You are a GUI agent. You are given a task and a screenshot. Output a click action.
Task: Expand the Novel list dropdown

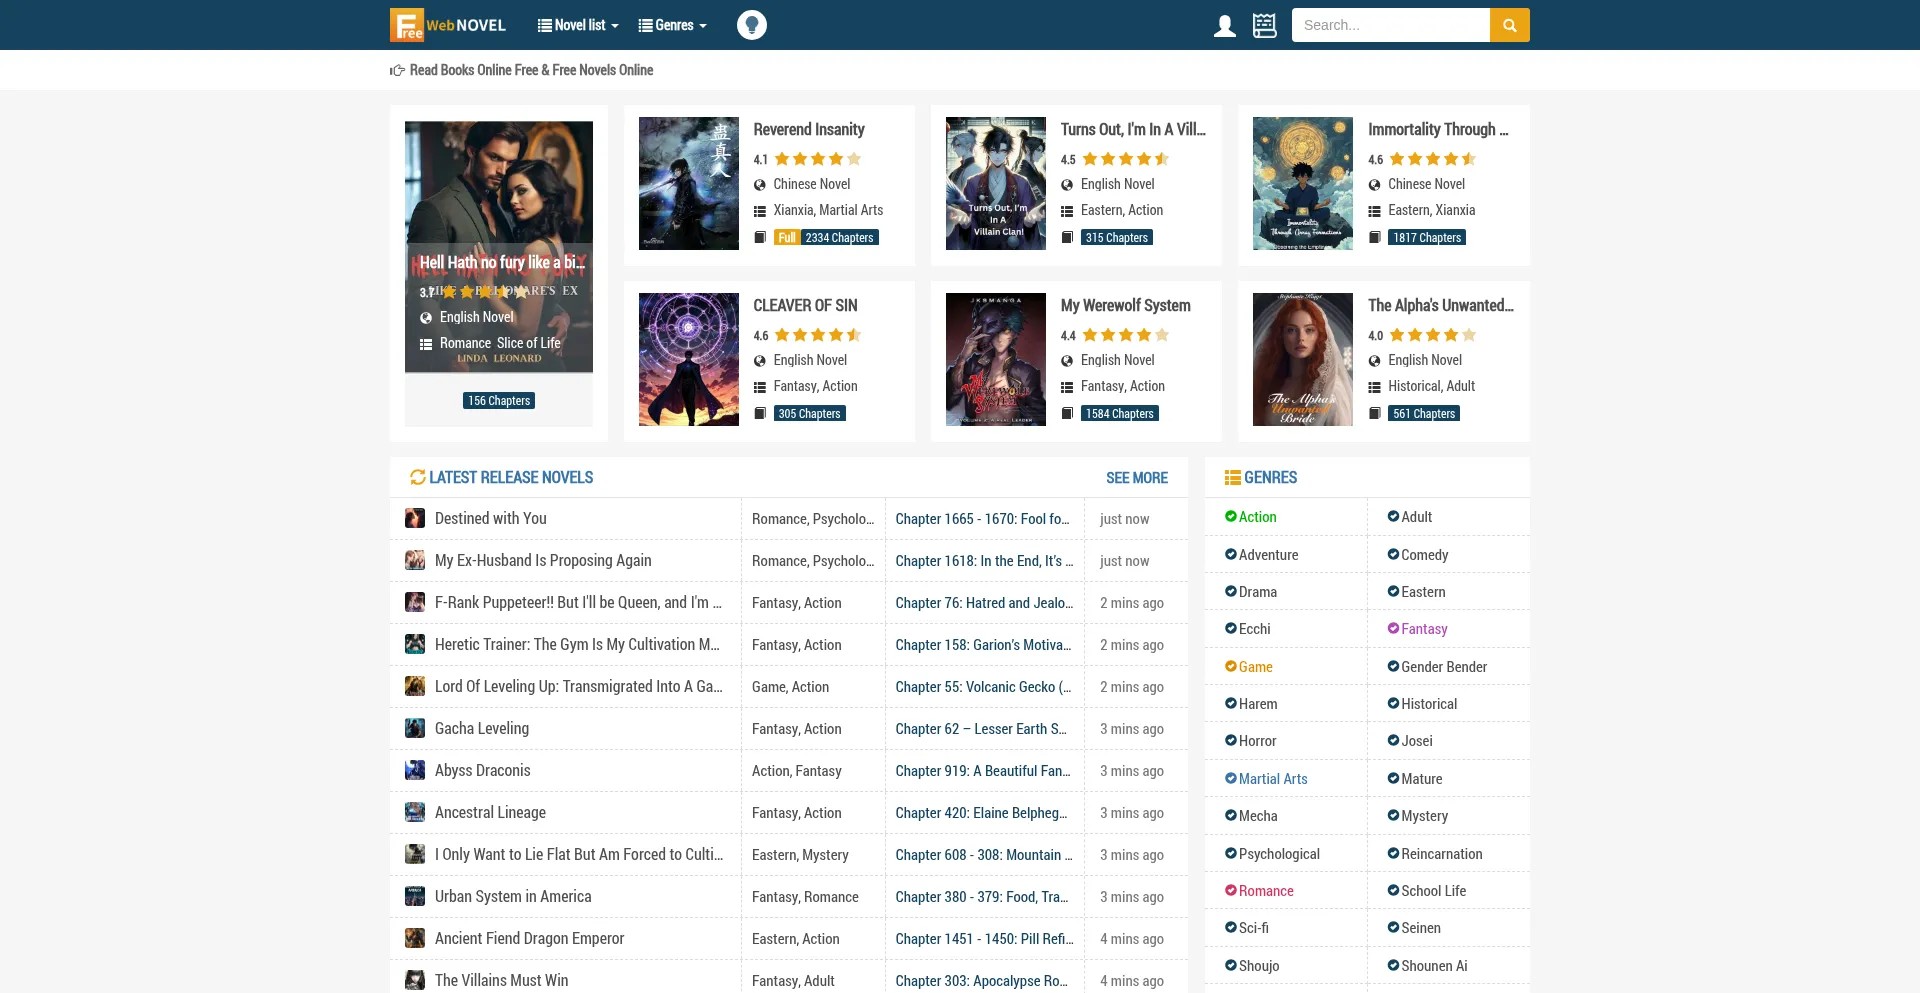click(578, 26)
